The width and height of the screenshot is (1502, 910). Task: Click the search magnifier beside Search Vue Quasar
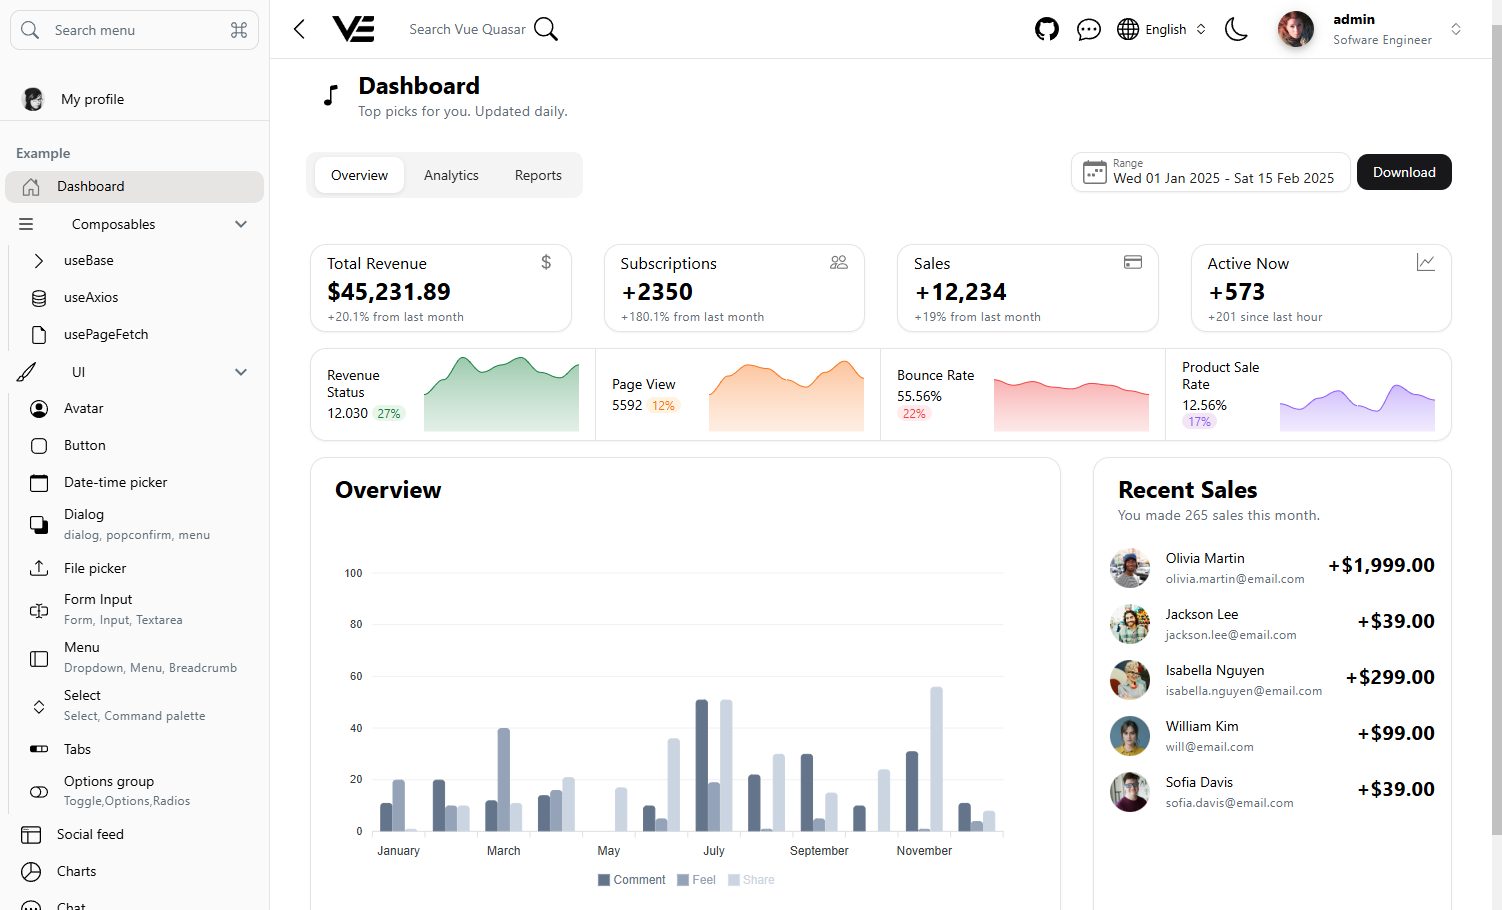(x=545, y=29)
